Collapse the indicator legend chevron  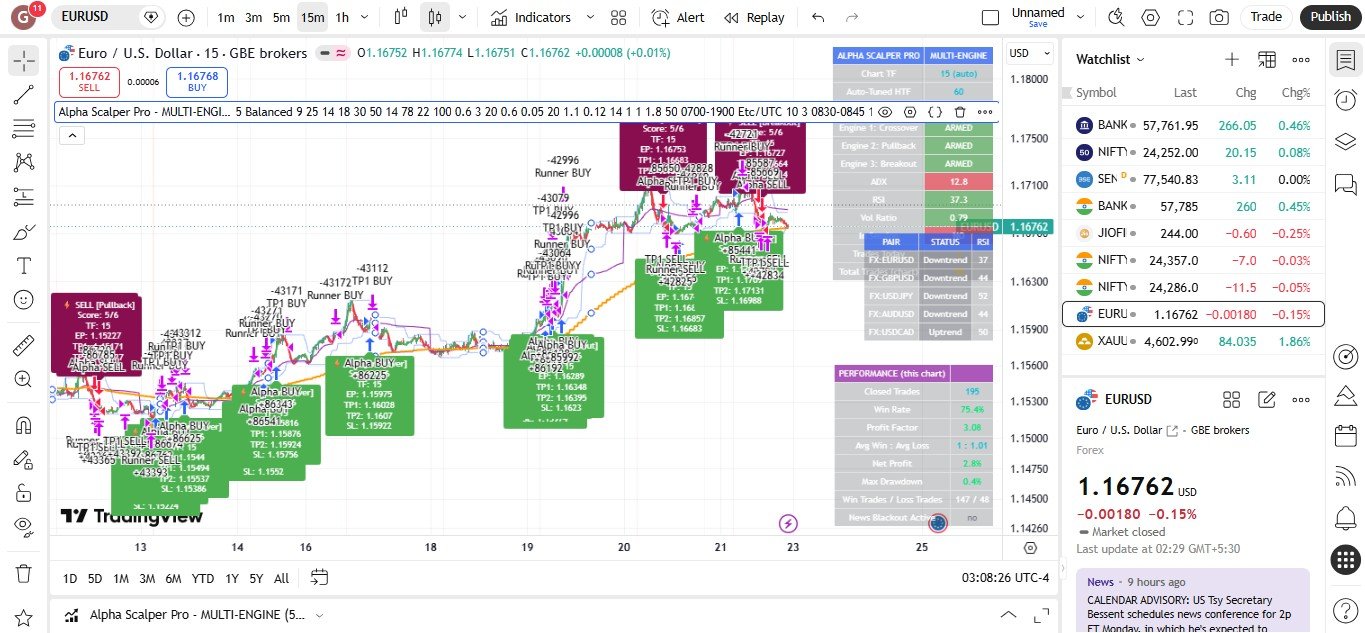(x=71, y=136)
